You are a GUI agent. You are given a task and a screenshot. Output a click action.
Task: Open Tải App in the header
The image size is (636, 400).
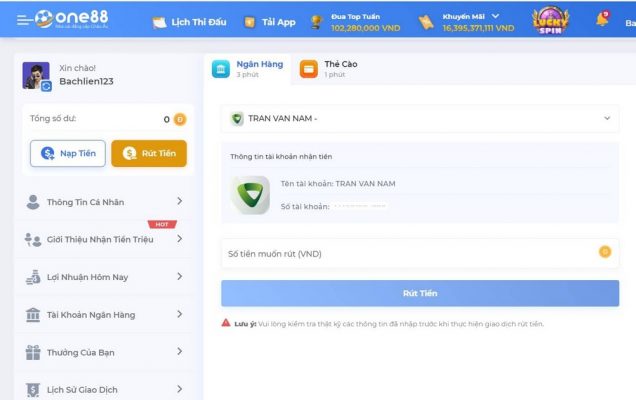pos(270,21)
